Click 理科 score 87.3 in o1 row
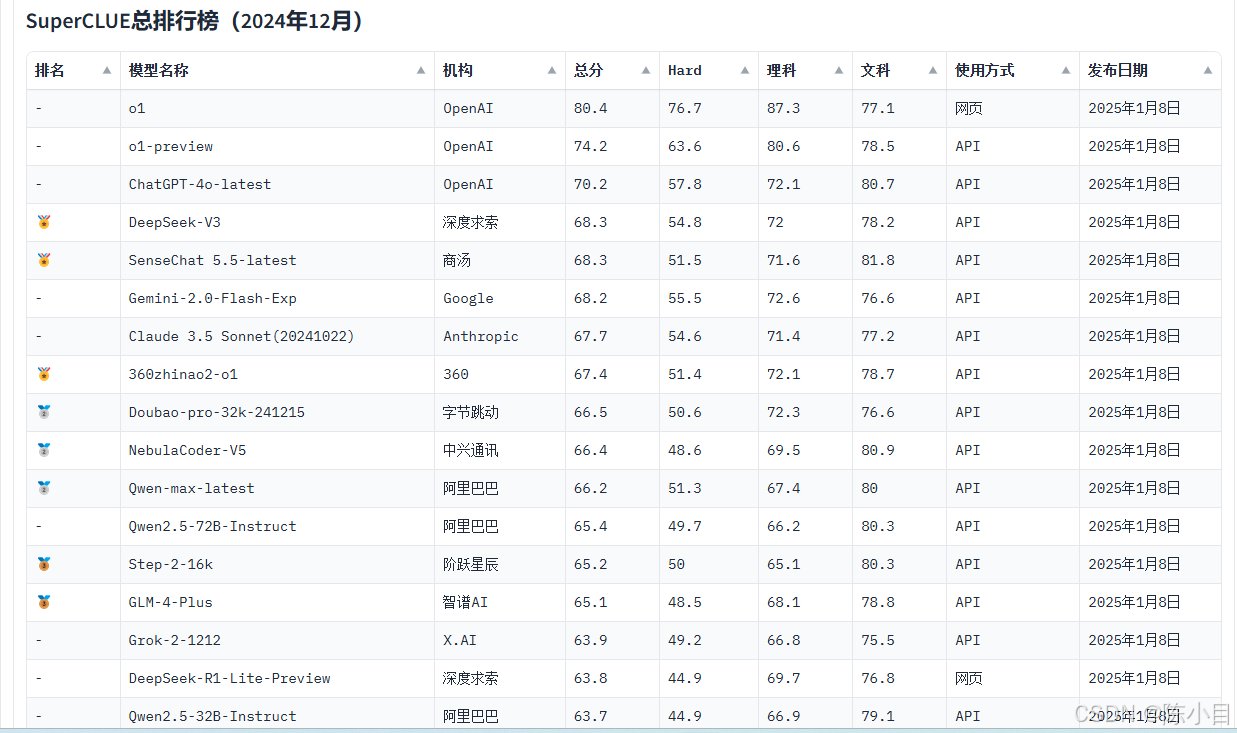The image size is (1237, 733). [784, 108]
